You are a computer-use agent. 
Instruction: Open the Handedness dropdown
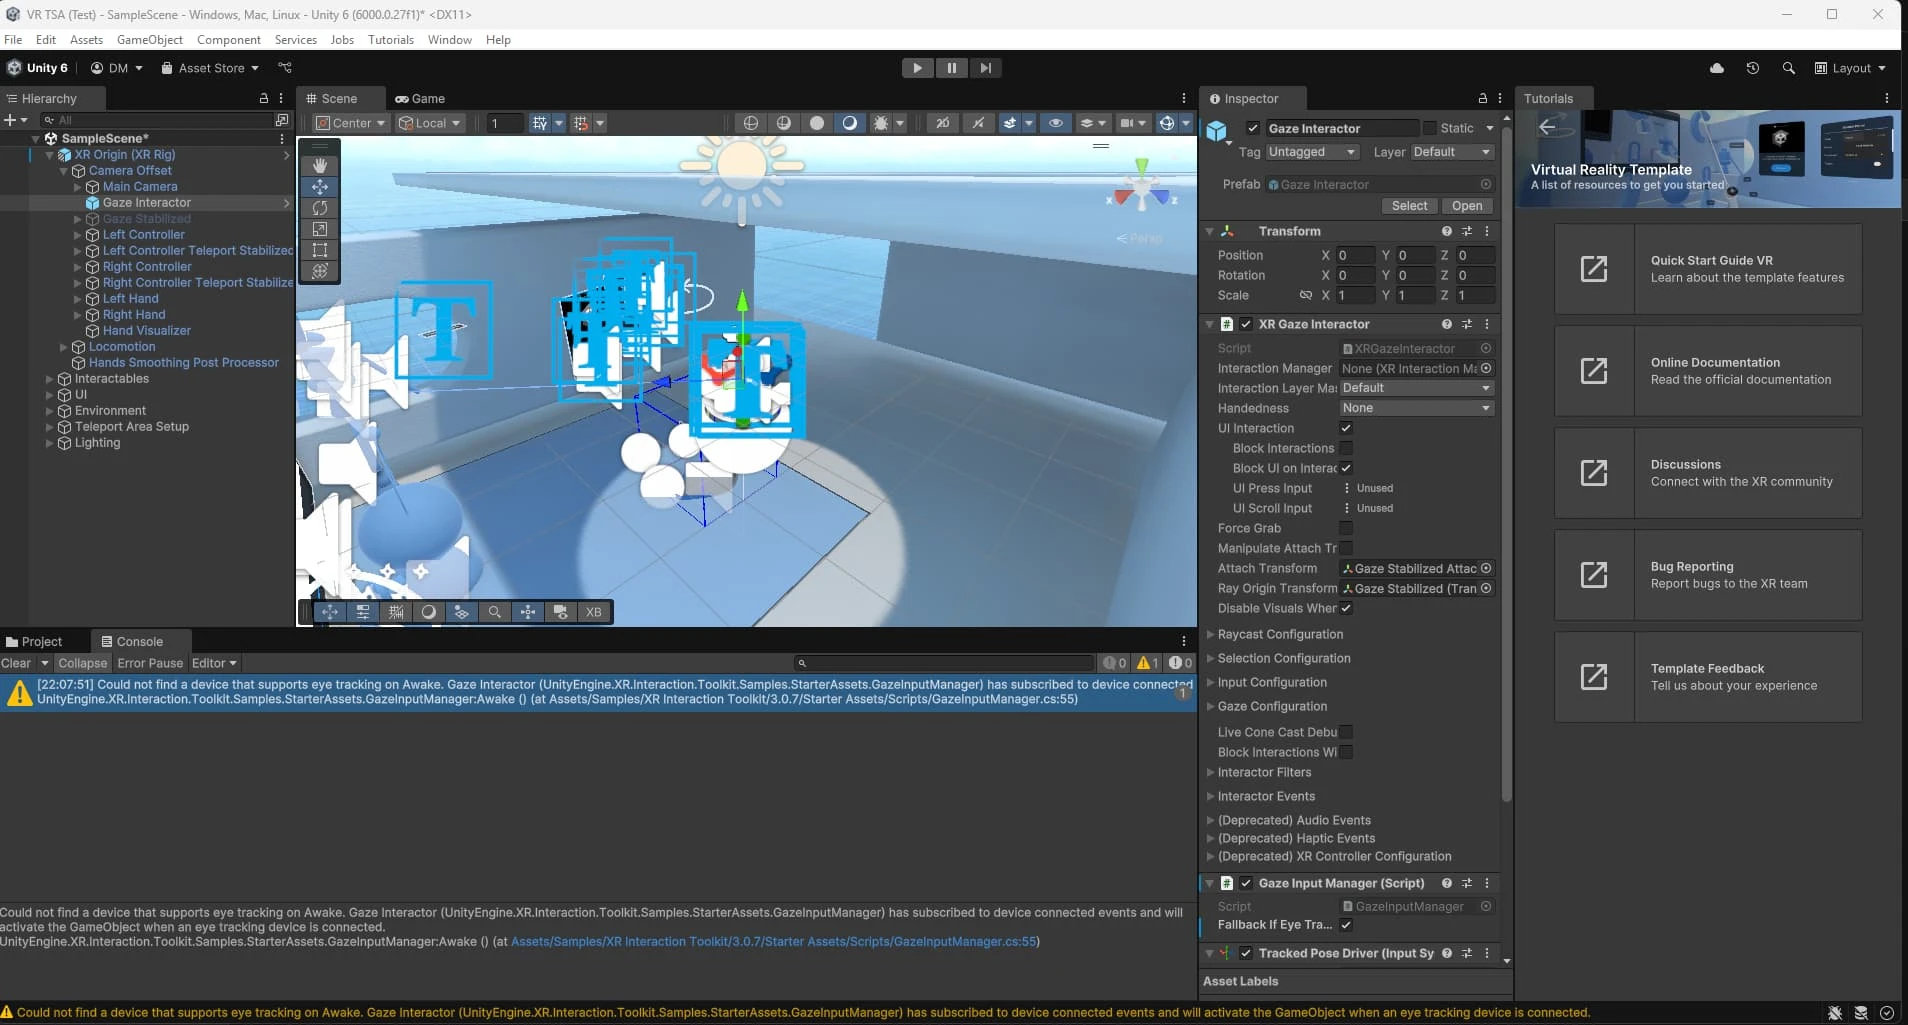1415,408
